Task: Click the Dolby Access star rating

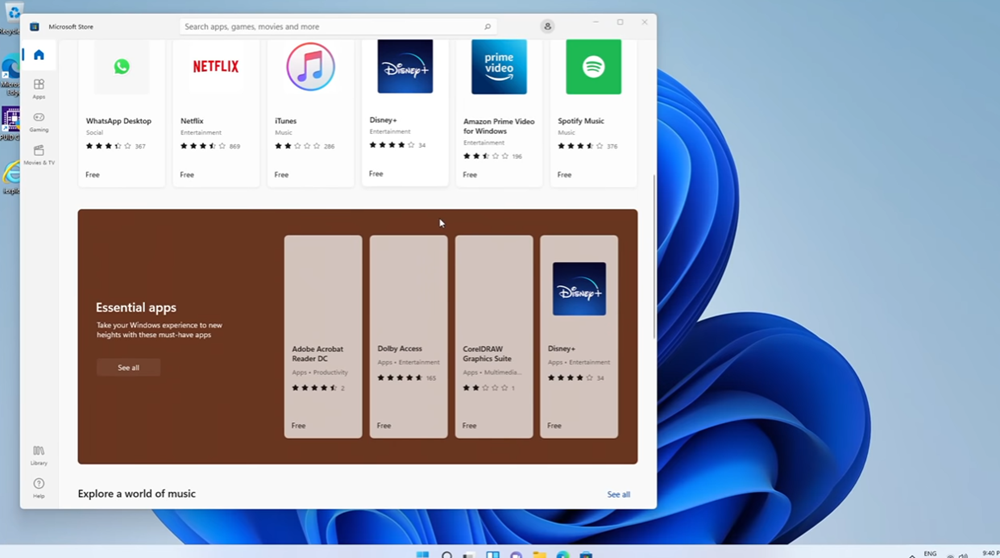Action: [400, 378]
